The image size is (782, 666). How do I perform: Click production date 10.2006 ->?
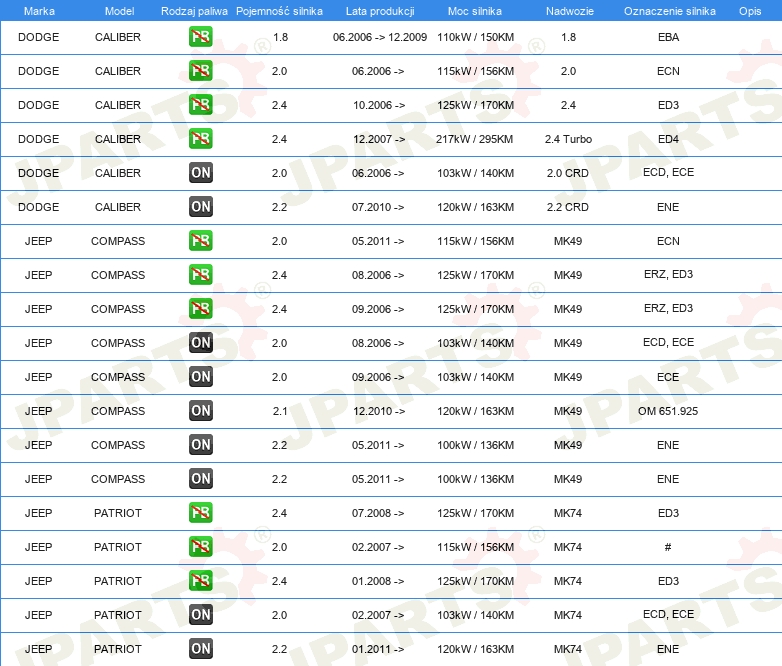379,105
